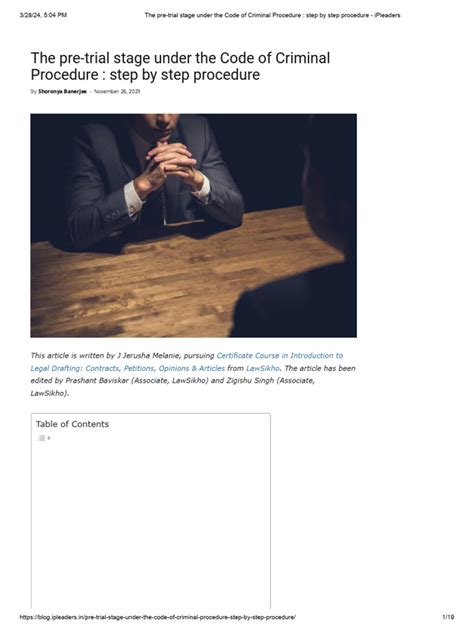Expand the small arrow beside the contents icon
Image resolution: width=474 pixels, height=632 pixels.
point(49,438)
